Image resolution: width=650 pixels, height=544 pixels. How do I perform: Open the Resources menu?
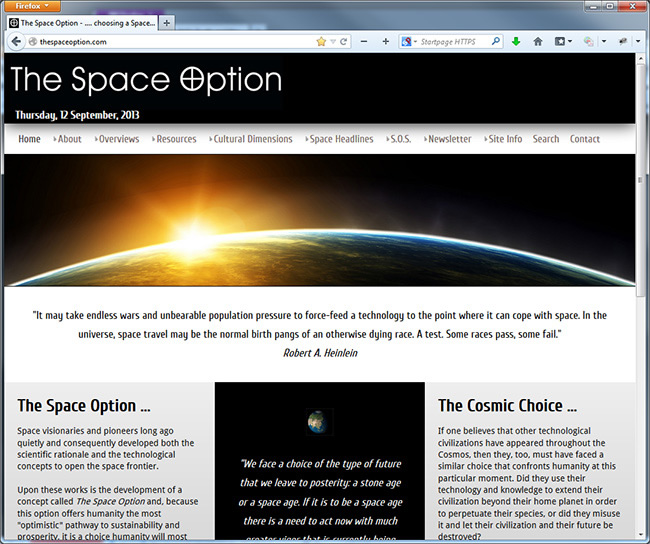coord(174,139)
